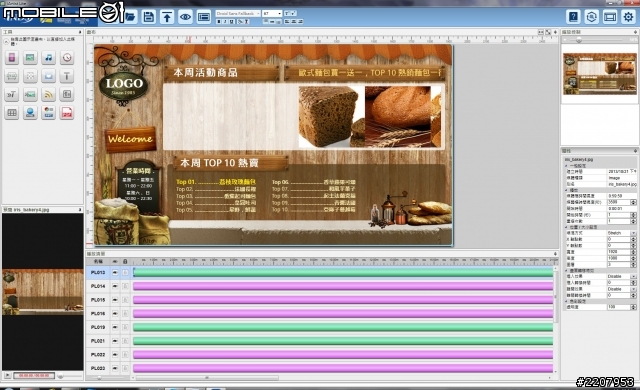Image resolution: width=640 pixels, height=390 pixels.
Task: Save the project with the floppy disk icon
Action: (x=149, y=17)
